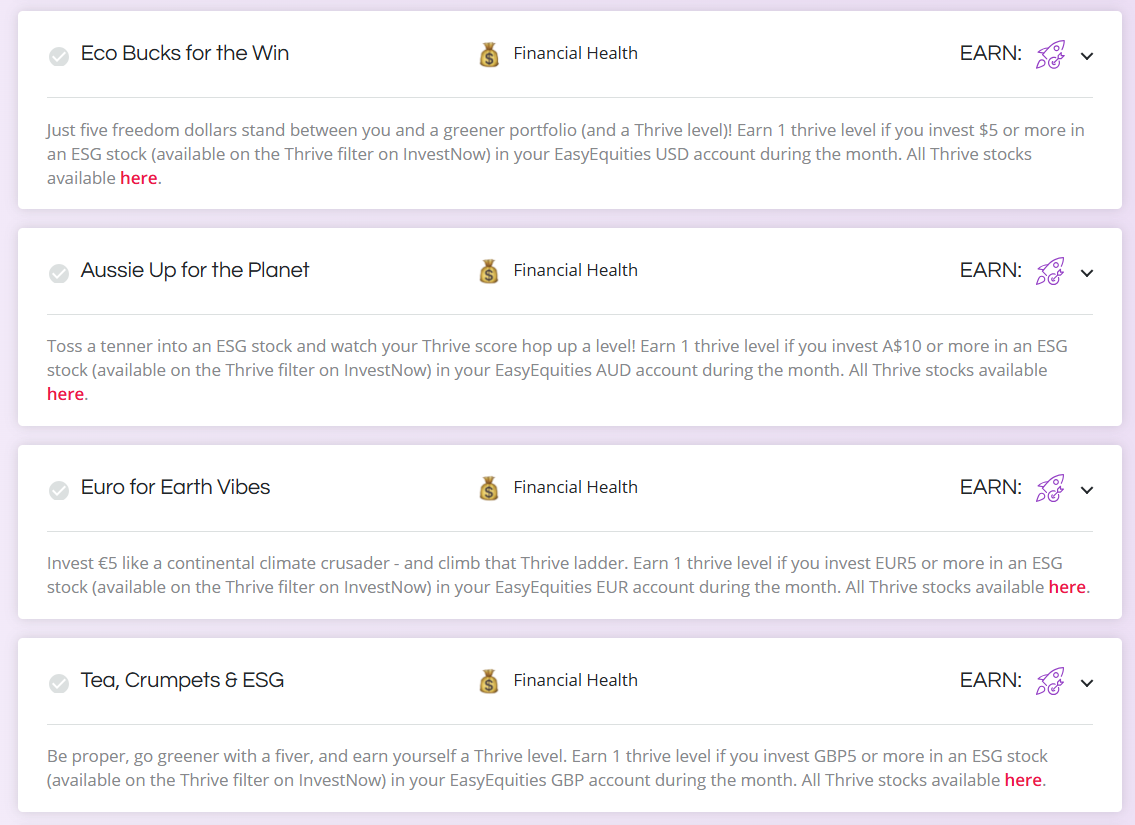Collapse the Aussie Up for the Planet chevron

click(1087, 273)
